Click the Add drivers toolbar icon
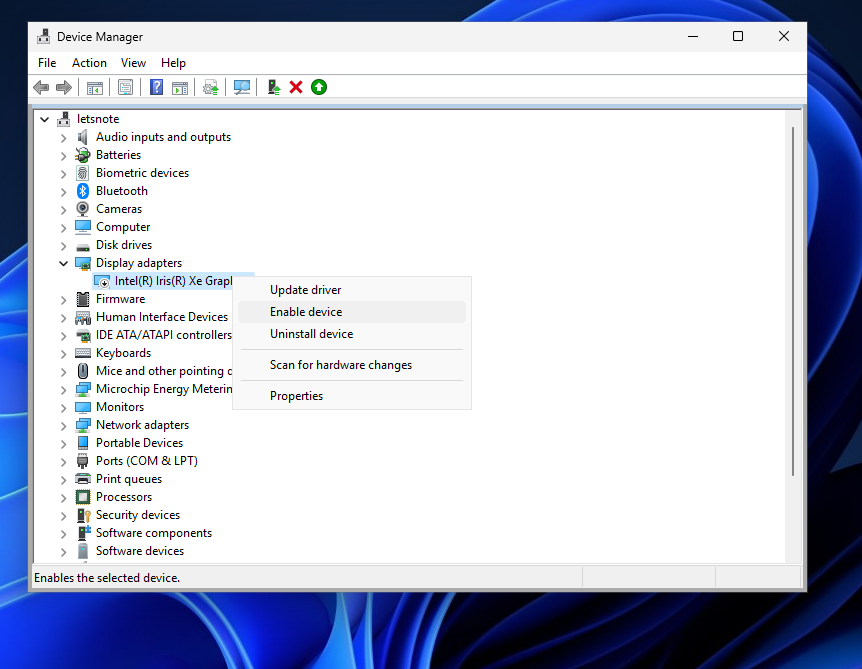 coord(273,87)
